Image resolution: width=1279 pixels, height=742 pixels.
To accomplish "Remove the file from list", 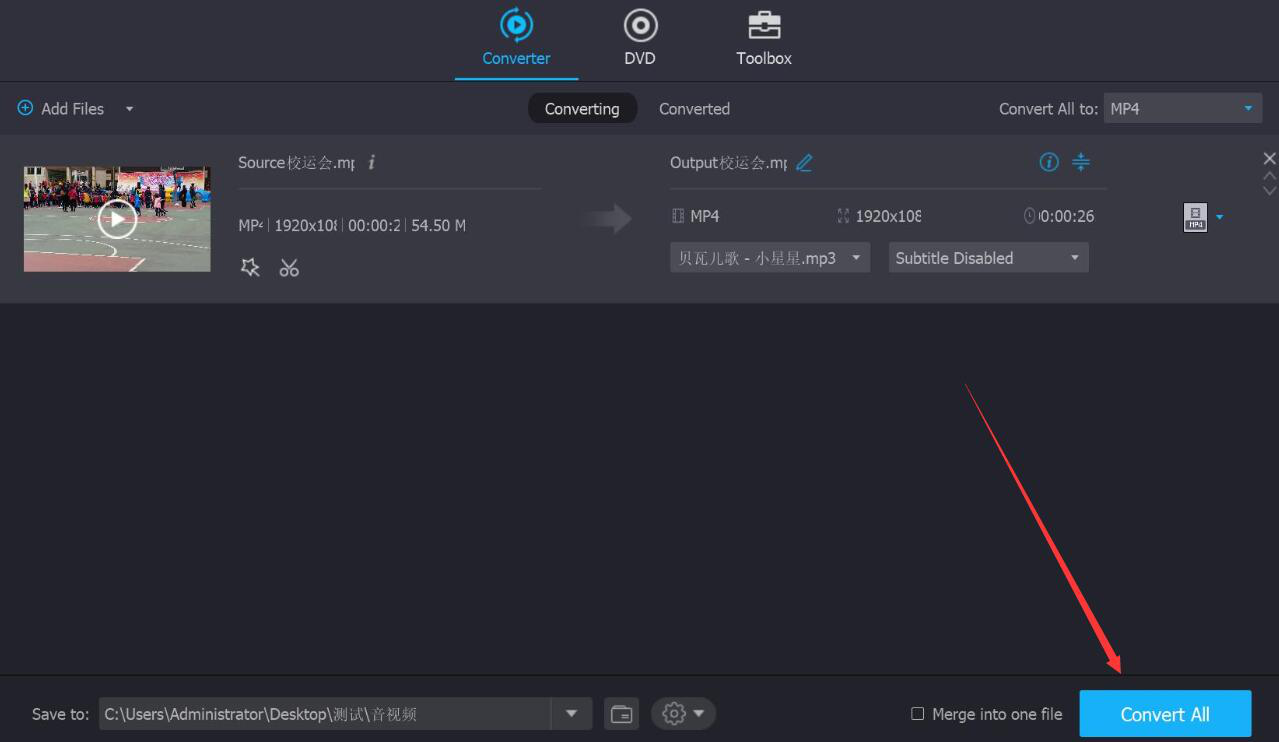I will point(1269,158).
